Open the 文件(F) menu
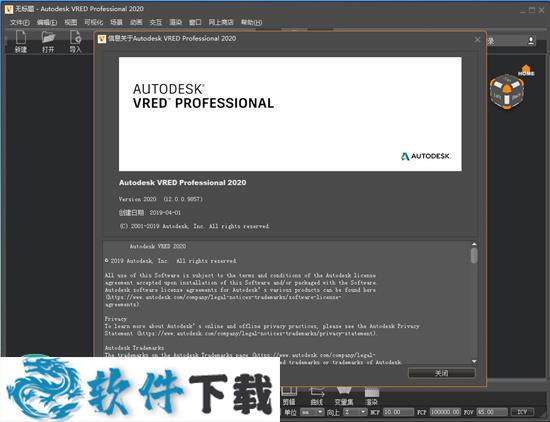This screenshot has height=422, width=550. point(20,22)
